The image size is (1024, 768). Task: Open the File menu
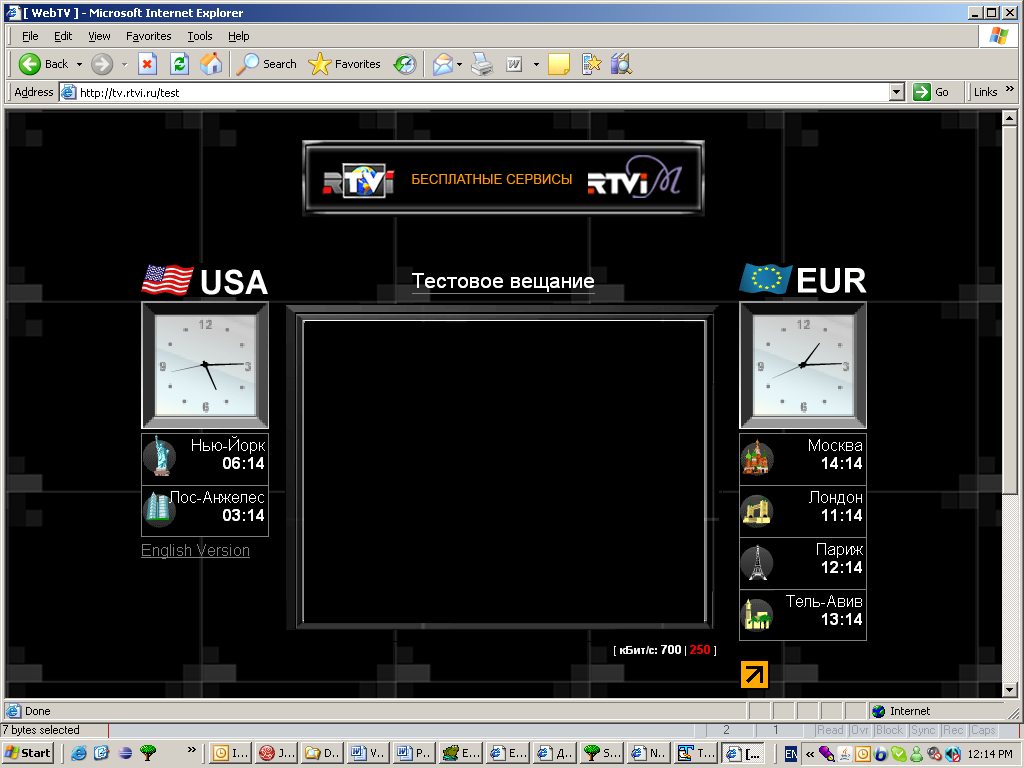[30, 36]
